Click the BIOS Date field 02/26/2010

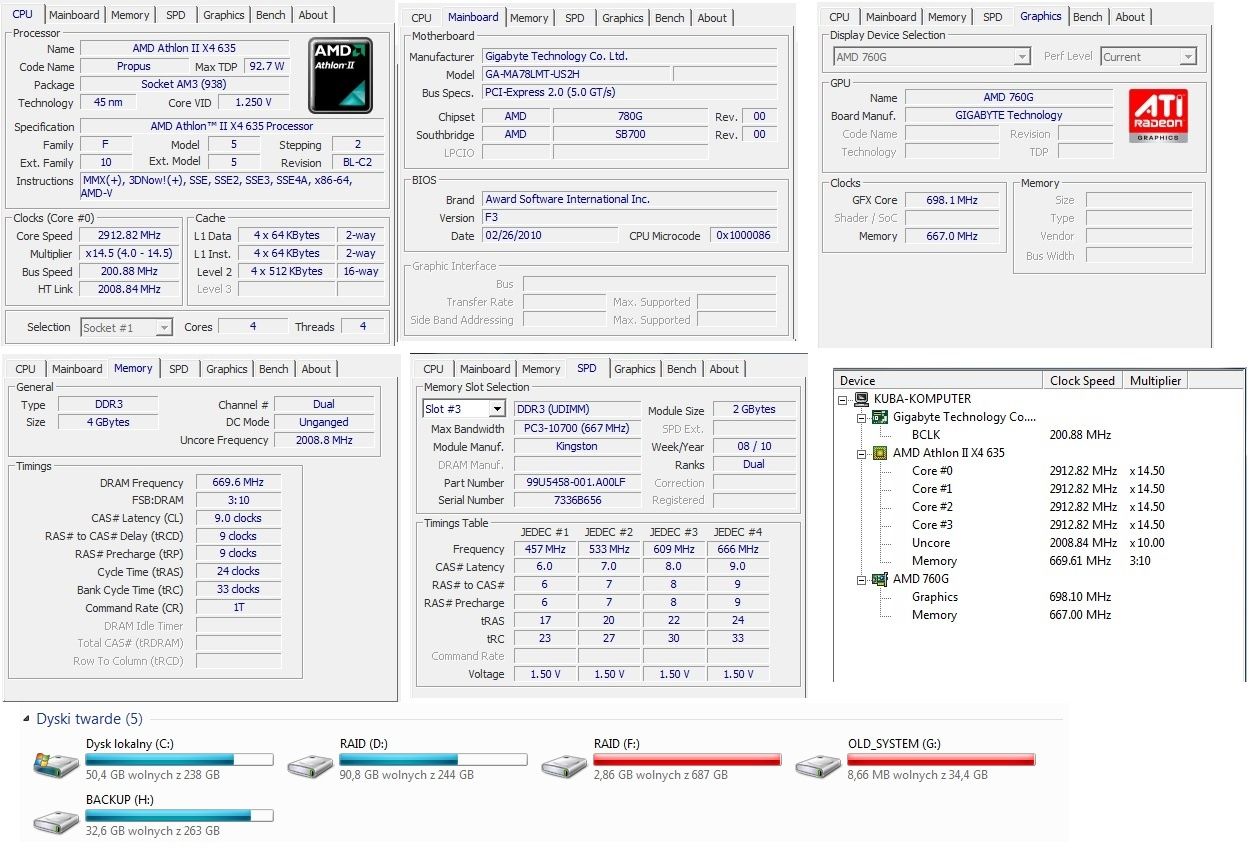click(x=549, y=236)
